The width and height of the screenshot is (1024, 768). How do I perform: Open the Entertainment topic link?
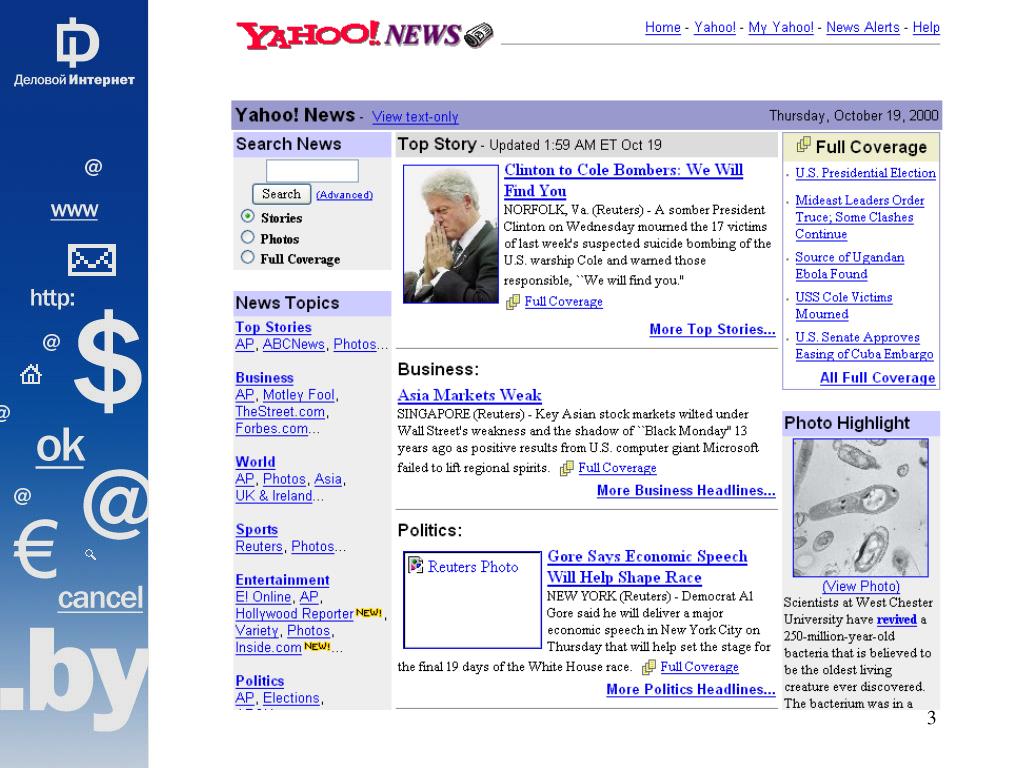pos(283,580)
